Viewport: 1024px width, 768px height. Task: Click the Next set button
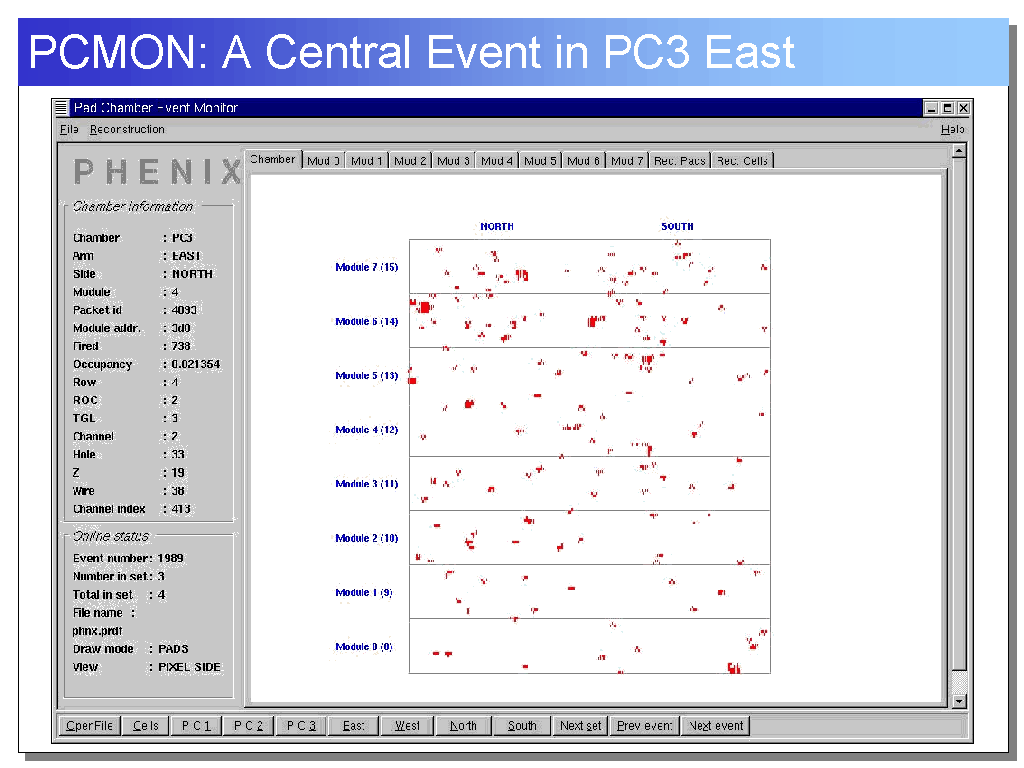coord(580,726)
